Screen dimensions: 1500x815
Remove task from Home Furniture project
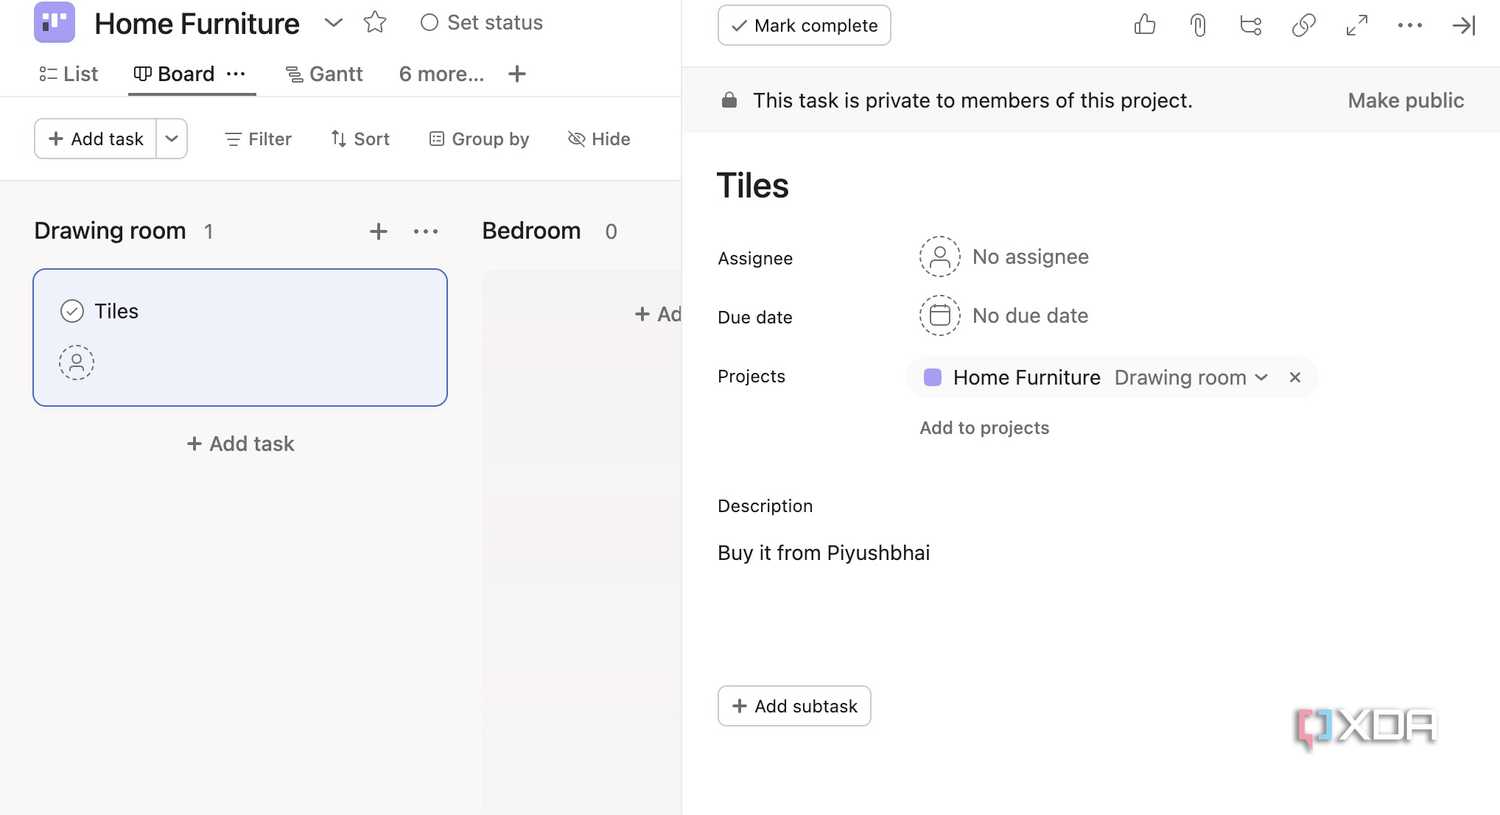1295,377
